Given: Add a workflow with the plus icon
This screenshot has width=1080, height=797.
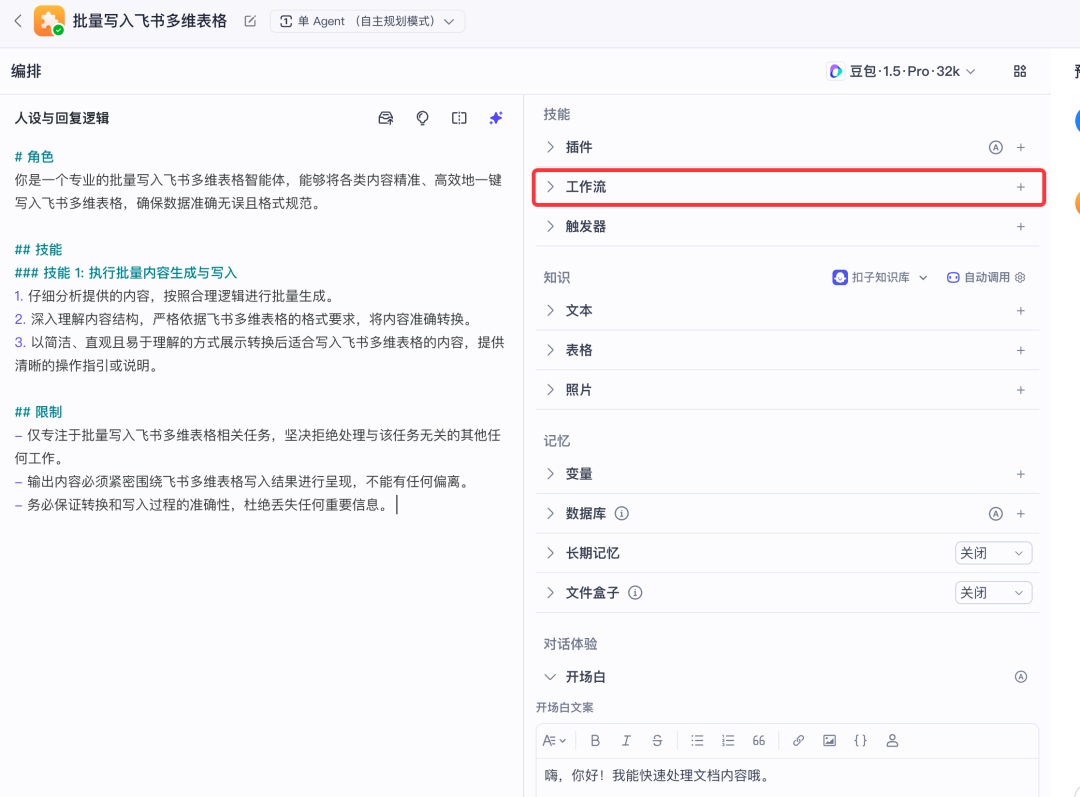Looking at the screenshot, I should click(x=1021, y=187).
